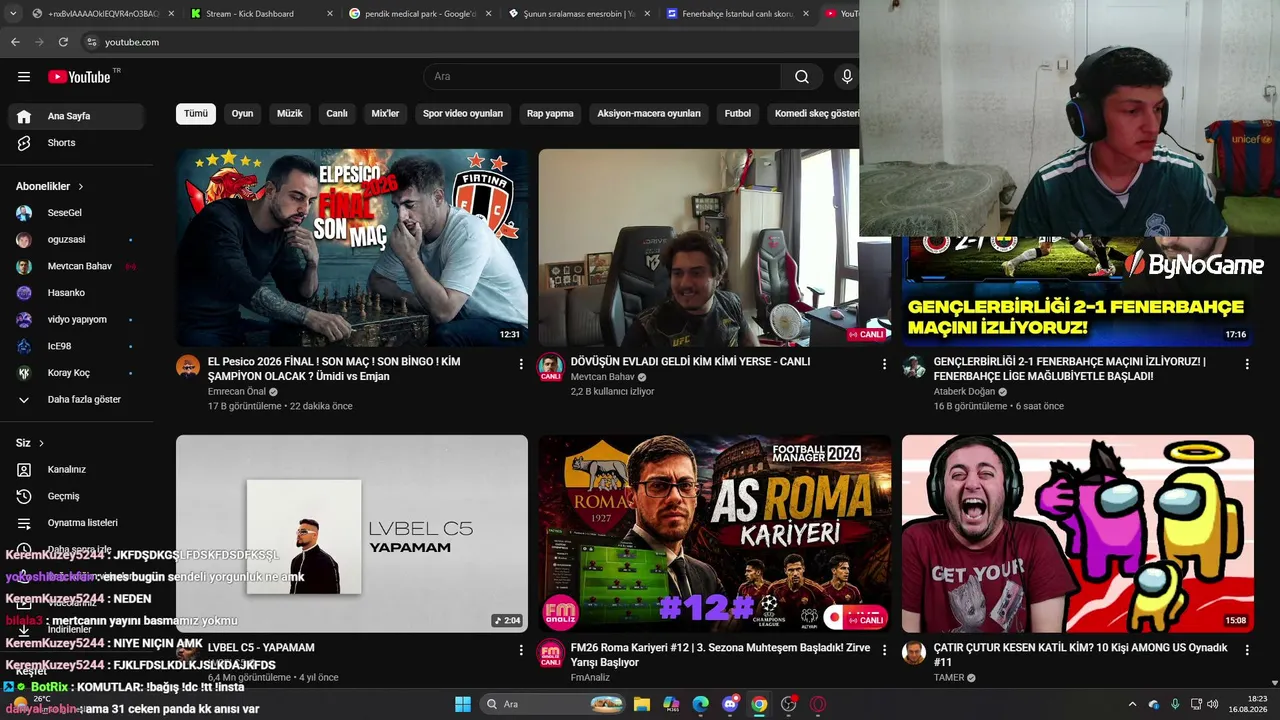The image size is (1280, 720).
Task: Play the AS Roma Kariyeri thumbnail
Action: coord(715,533)
